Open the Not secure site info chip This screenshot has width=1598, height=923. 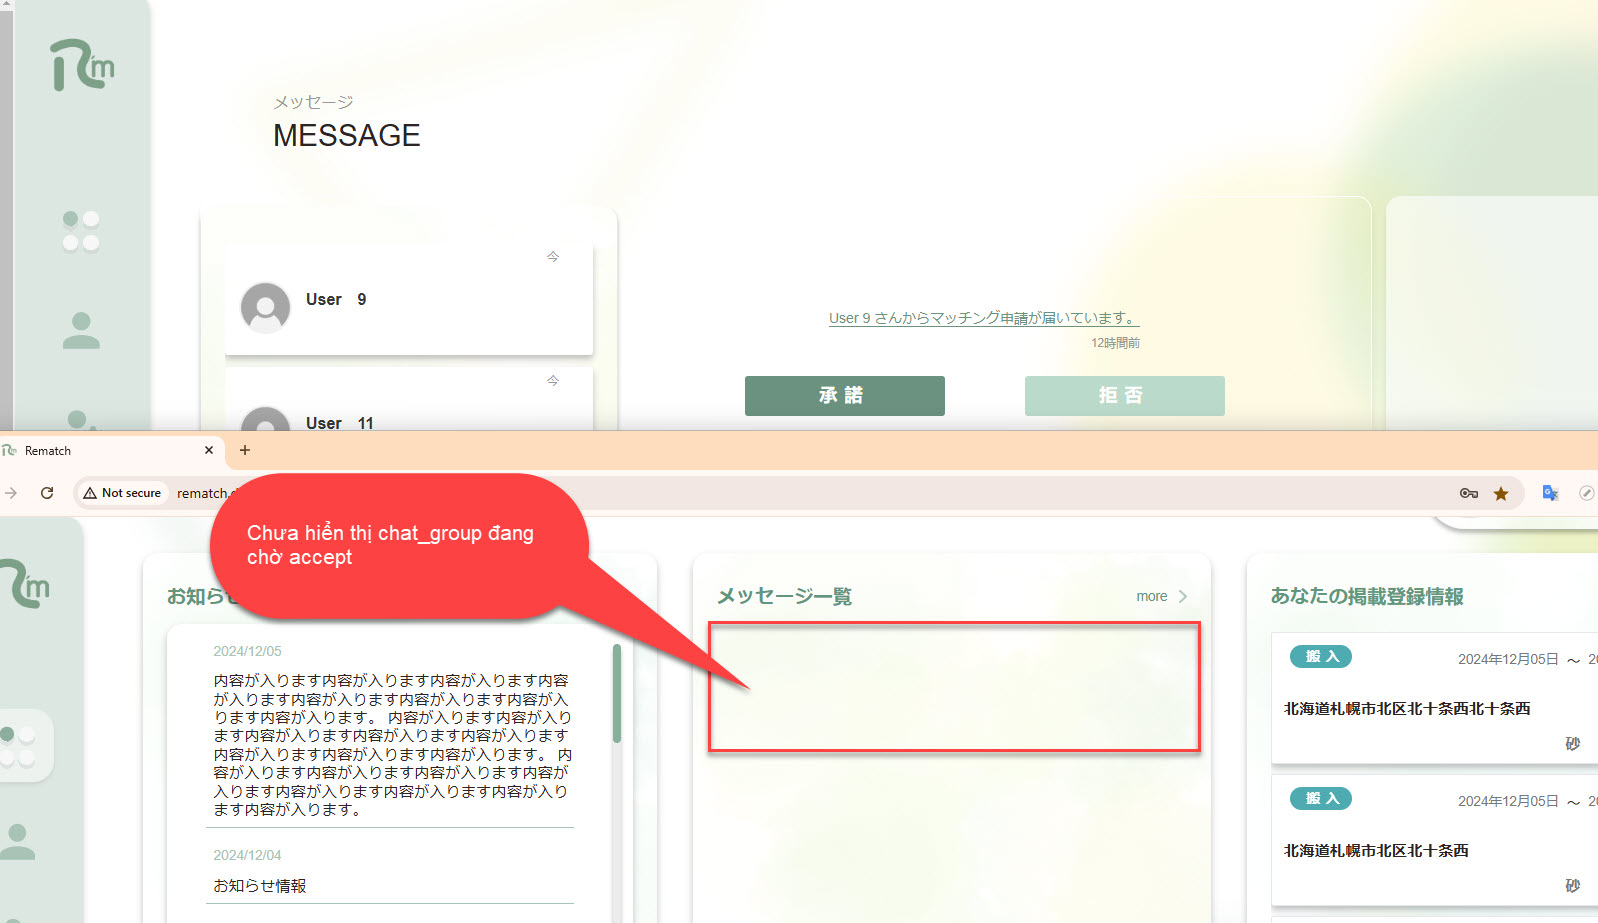[122, 493]
